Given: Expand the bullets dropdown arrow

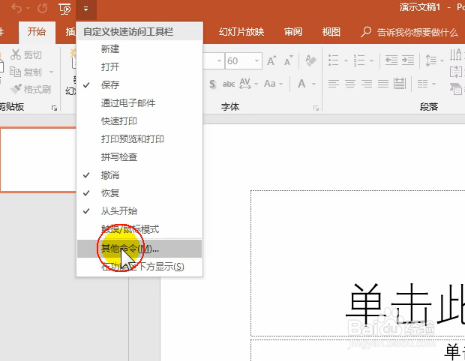Looking at the screenshot, I should 346,61.
